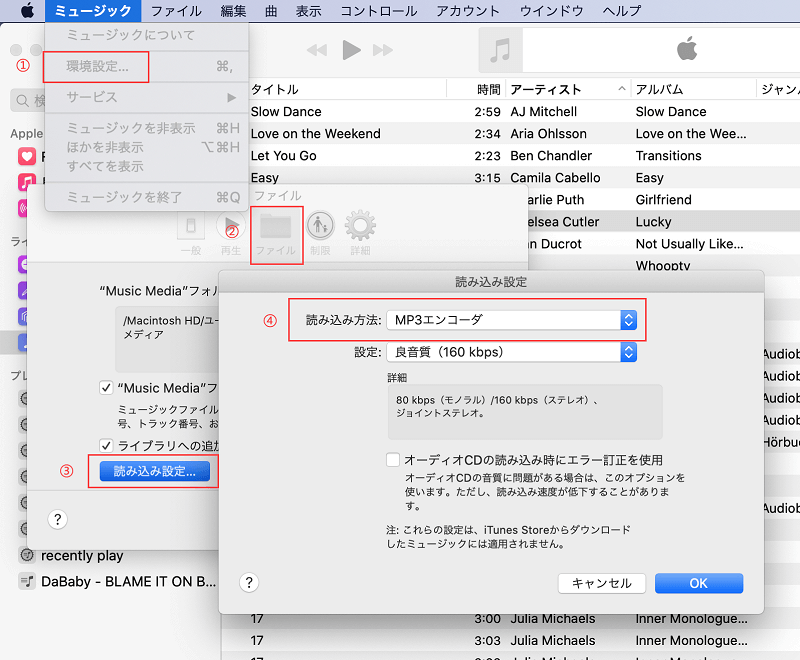Click album Lucky
This screenshot has width=800, height=660.
tap(654, 222)
